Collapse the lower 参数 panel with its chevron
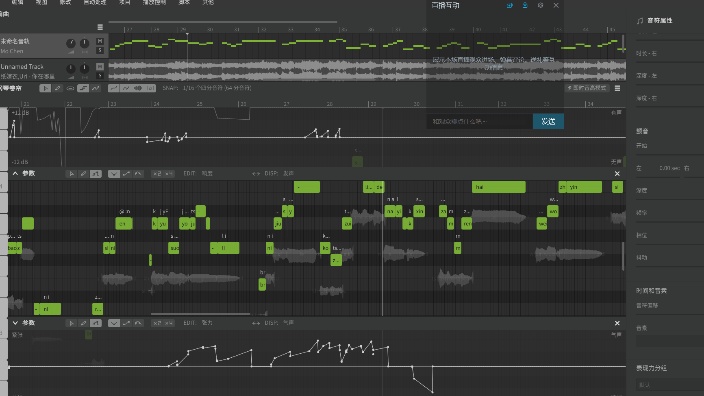The width and height of the screenshot is (704, 396). click(15, 323)
